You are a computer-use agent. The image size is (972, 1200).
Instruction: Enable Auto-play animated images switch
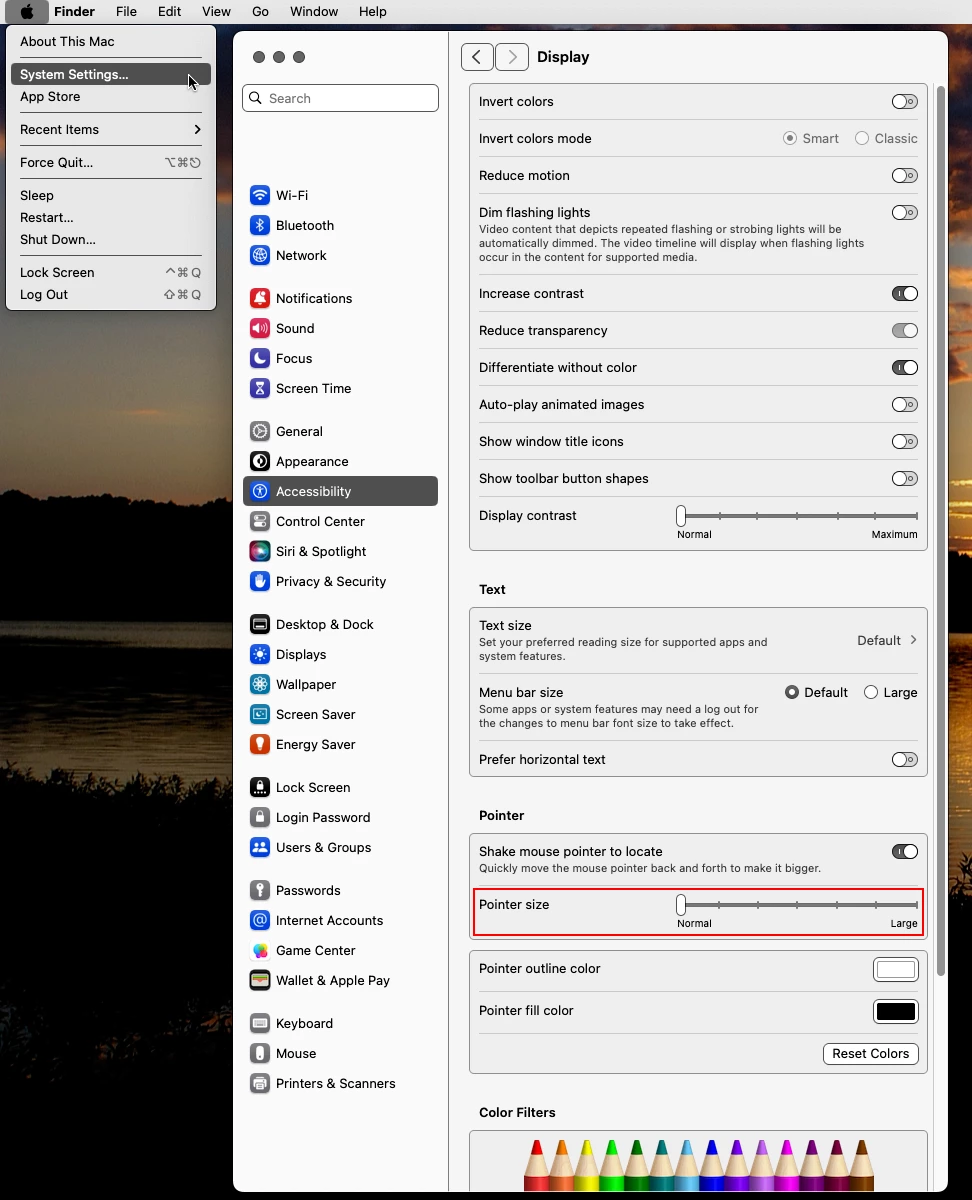click(904, 405)
